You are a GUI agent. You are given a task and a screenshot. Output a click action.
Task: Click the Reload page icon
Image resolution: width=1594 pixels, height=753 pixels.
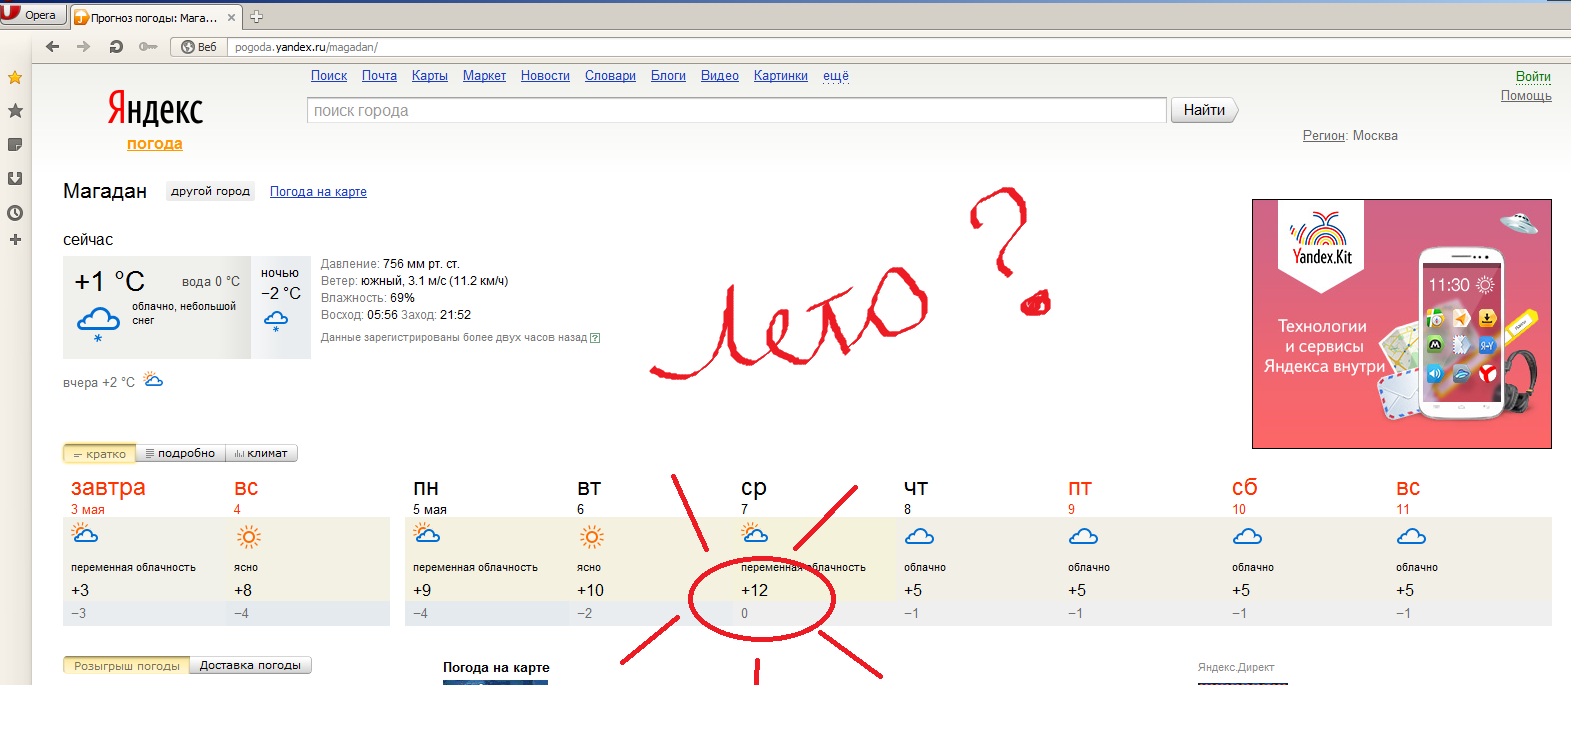click(x=116, y=47)
